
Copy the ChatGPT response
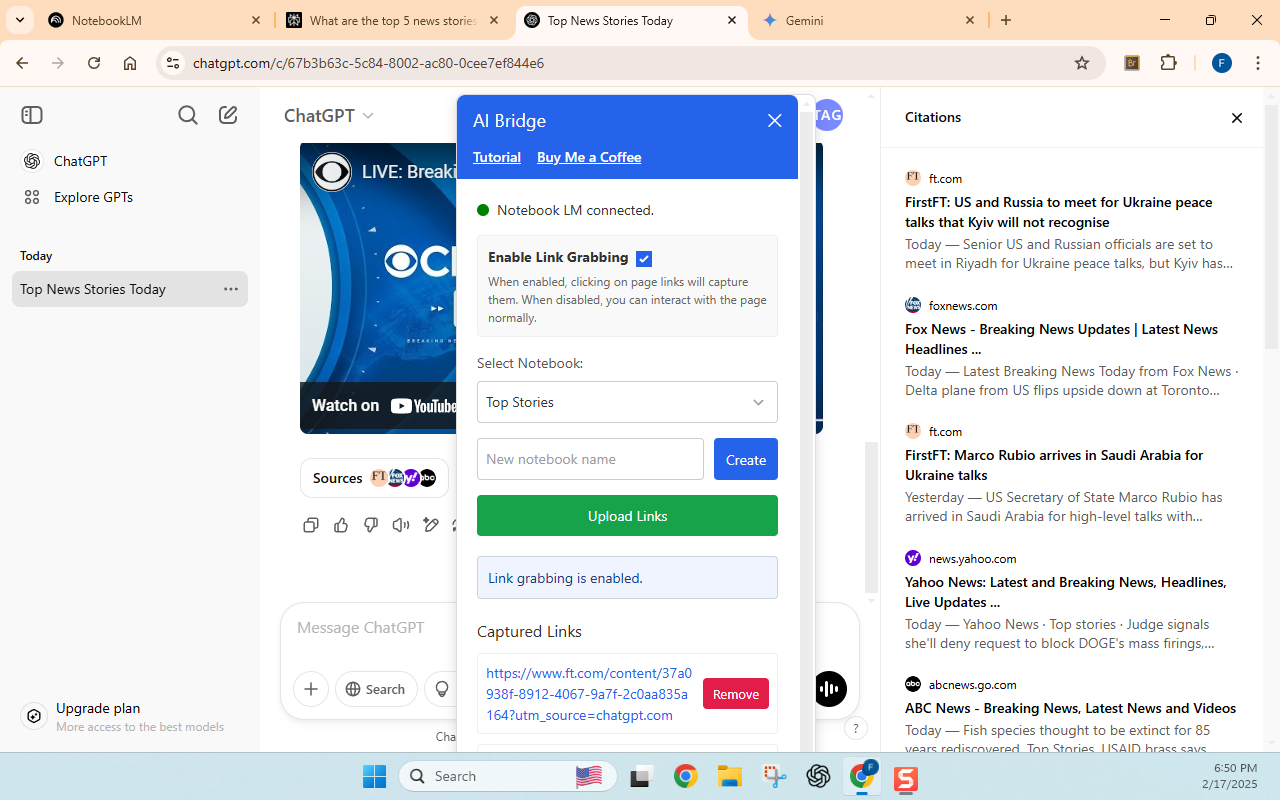click(x=310, y=524)
